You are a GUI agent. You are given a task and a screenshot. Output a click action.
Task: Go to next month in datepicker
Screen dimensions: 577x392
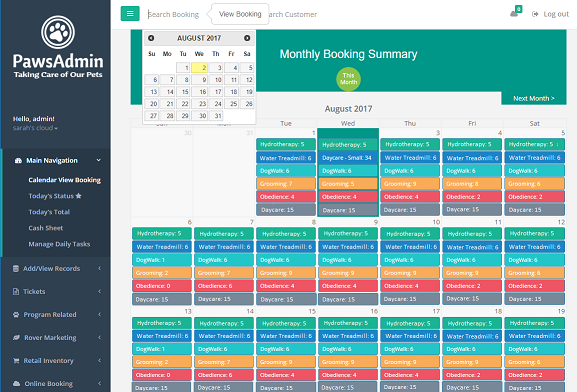coord(247,38)
